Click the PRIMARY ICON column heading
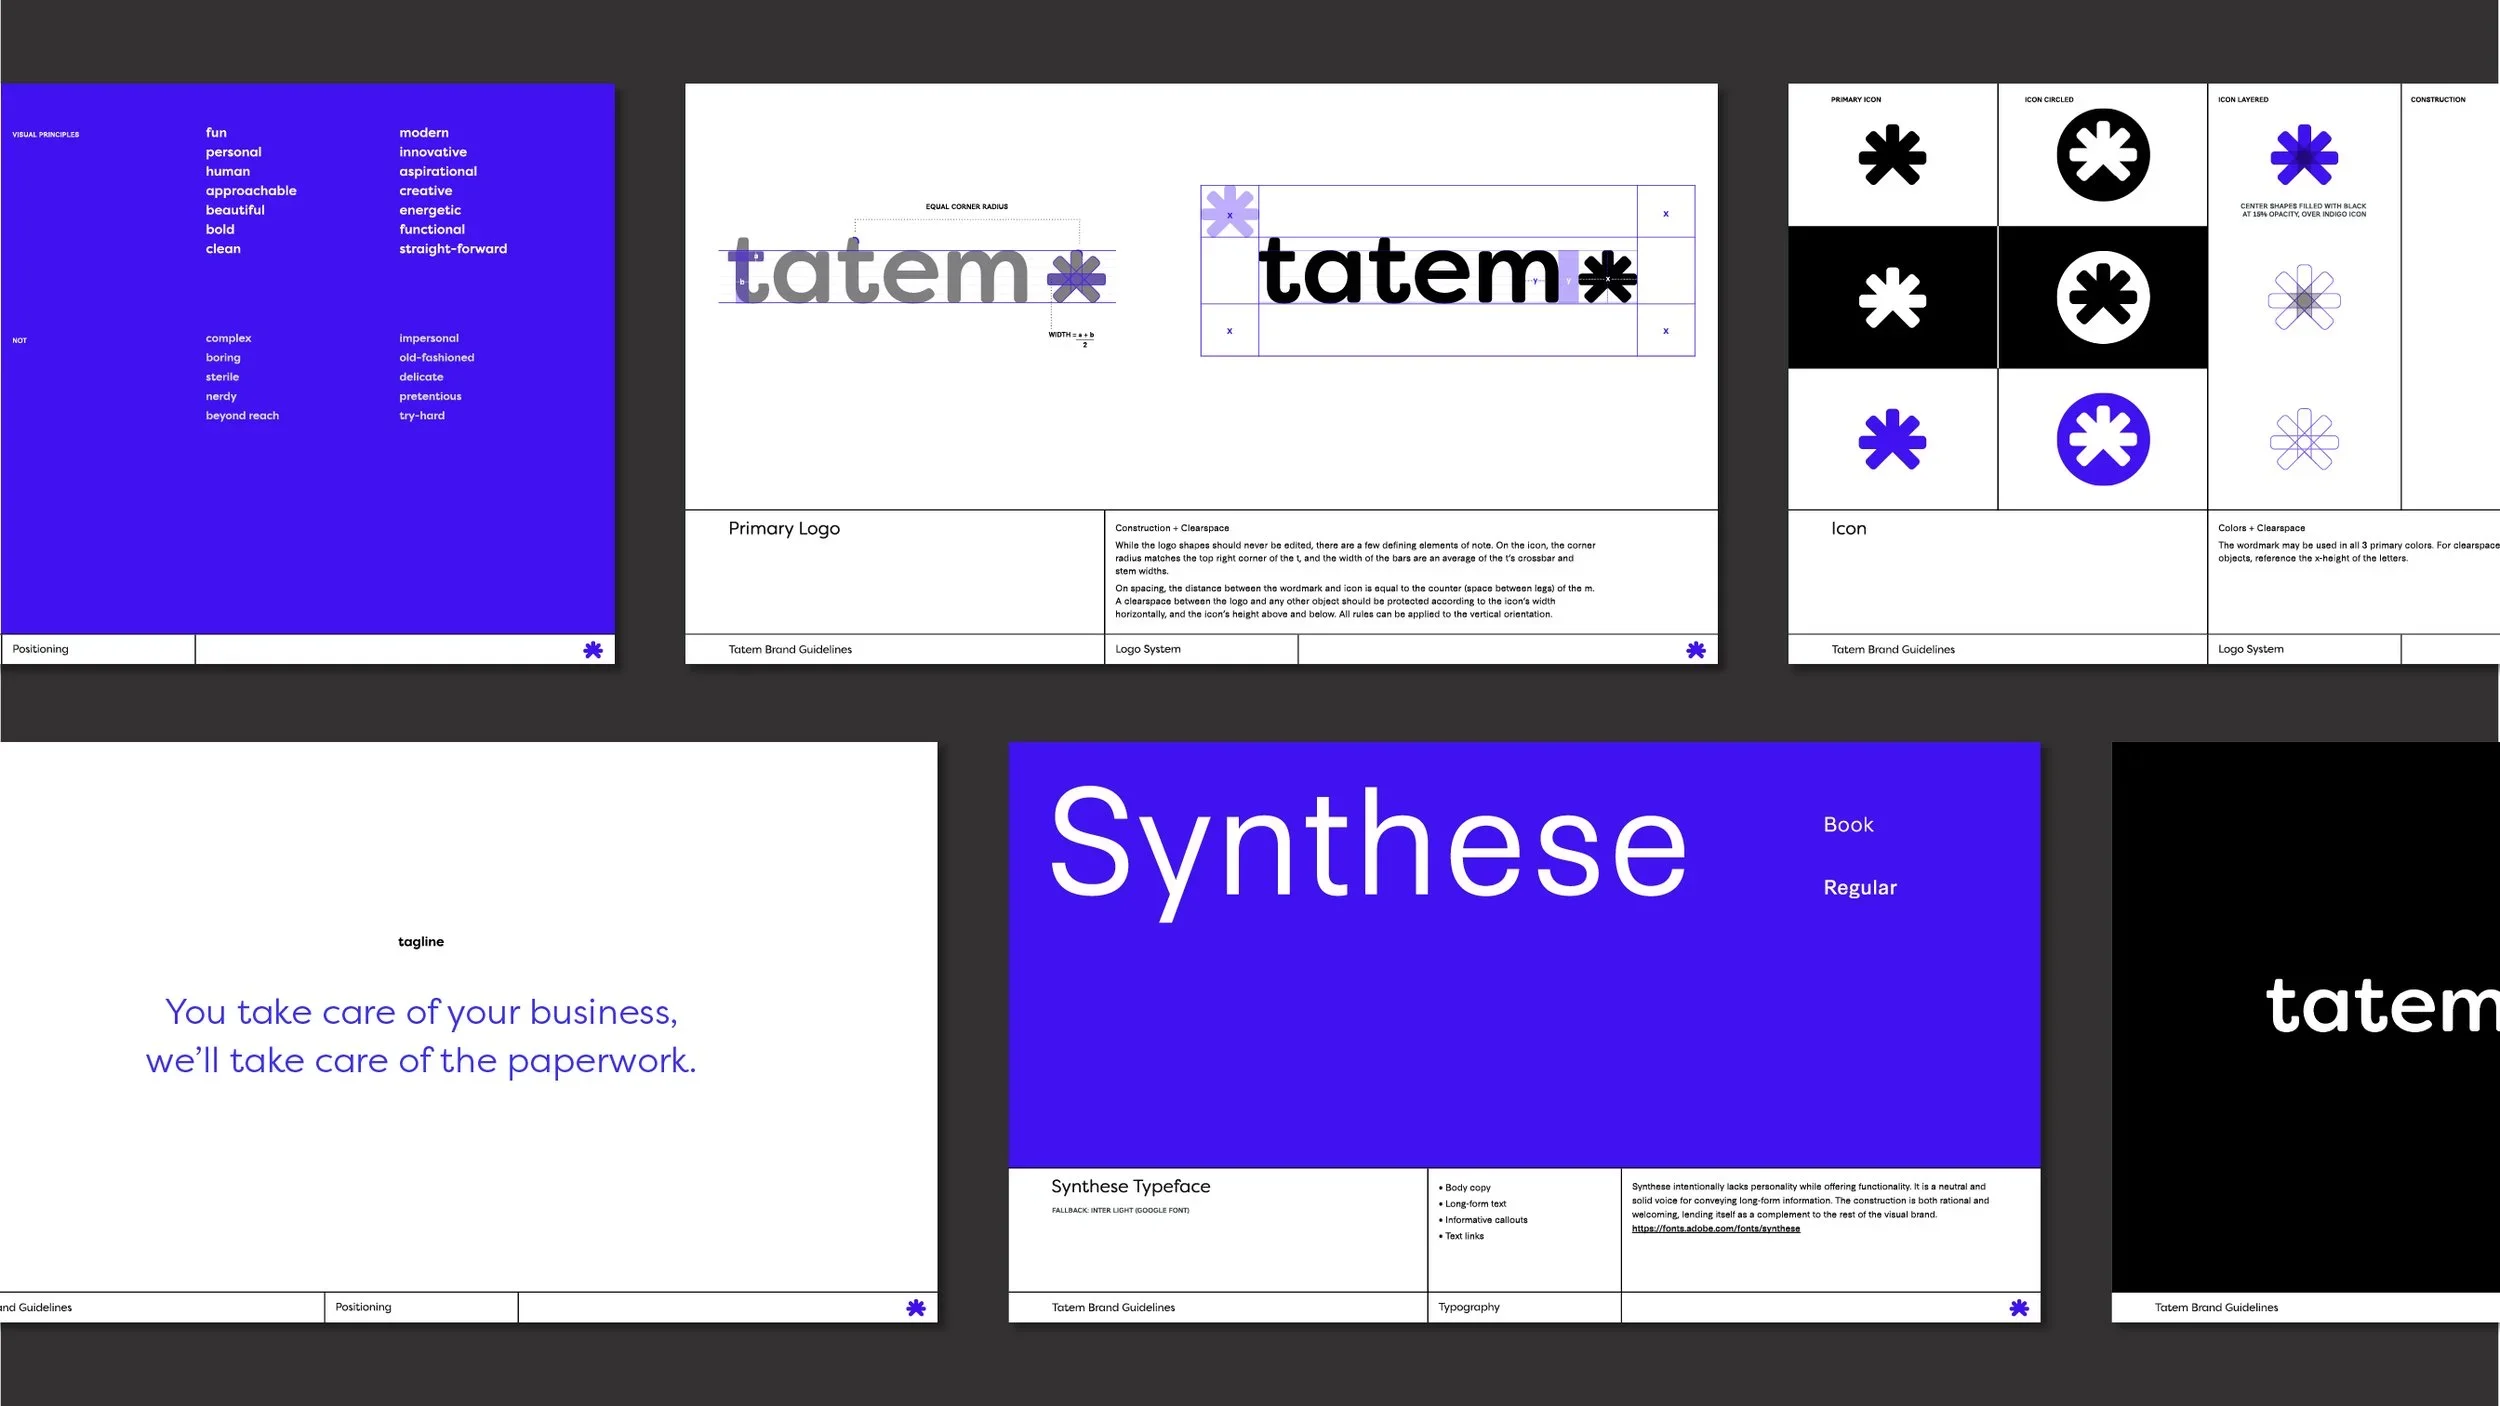The image size is (2500, 1406). (x=1856, y=100)
